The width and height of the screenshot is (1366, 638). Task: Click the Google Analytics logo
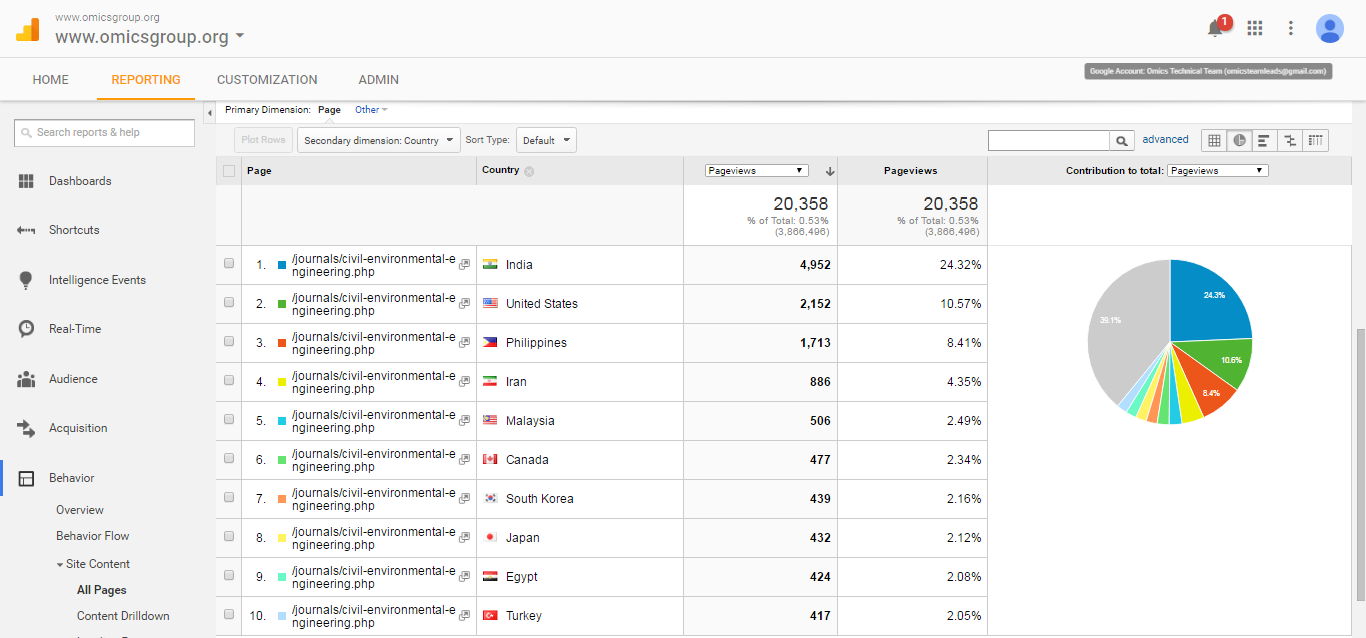(27, 29)
